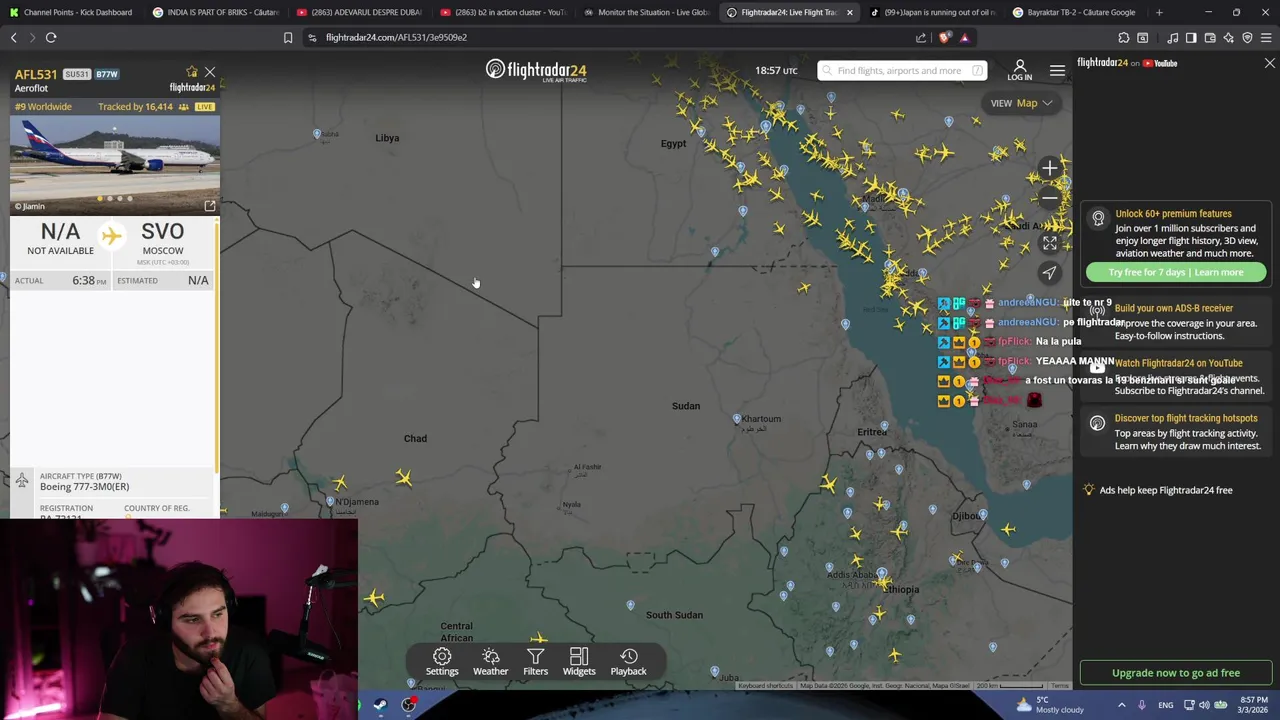Image resolution: width=1280 pixels, height=720 pixels.
Task: Open the aircraft photo in new window
Action: [210, 206]
